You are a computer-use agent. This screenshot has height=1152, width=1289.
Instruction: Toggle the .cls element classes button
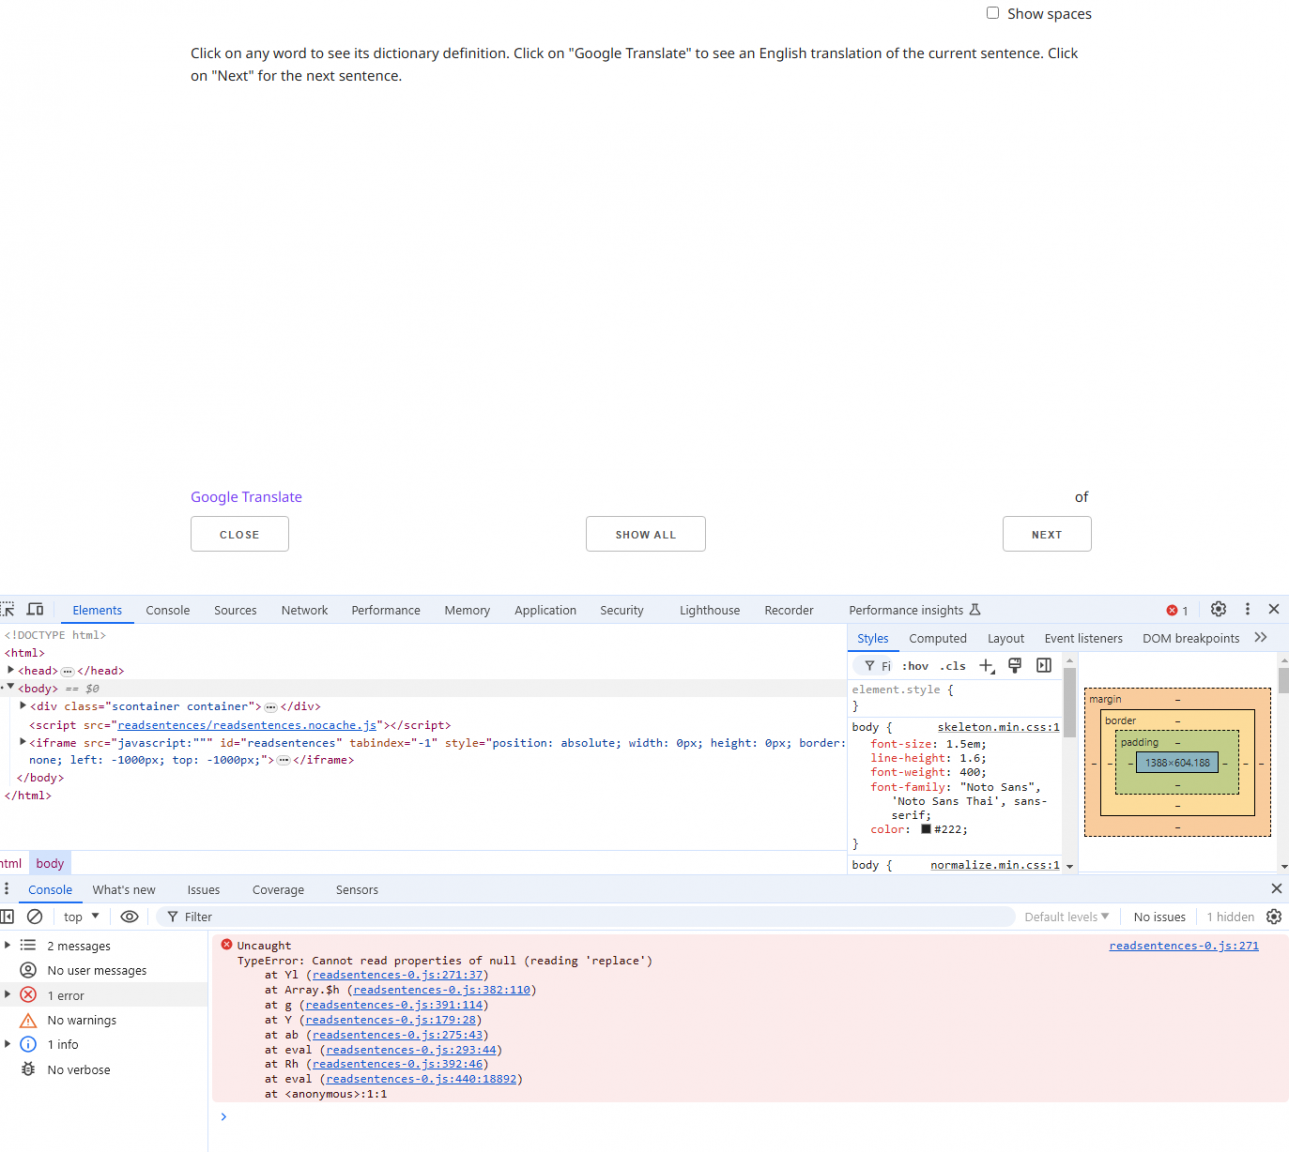click(953, 666)
